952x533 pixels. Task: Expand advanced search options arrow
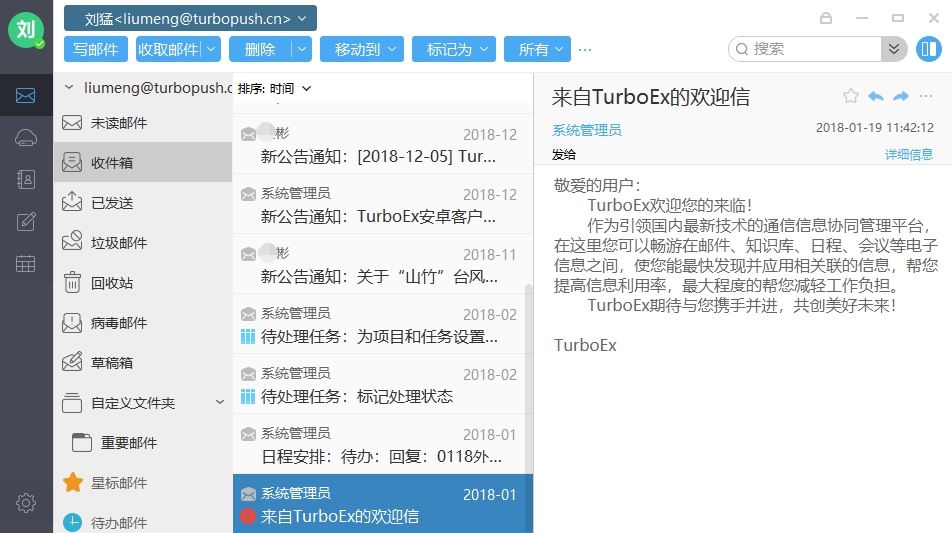click(x=894, y=49)
